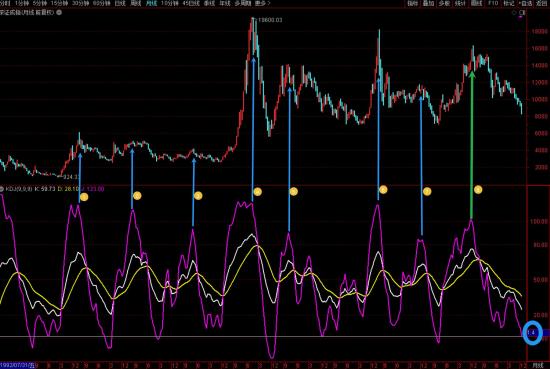Switch to the 周线 weekly period tab
The width and height of the screenshot is (550, 369).
136,4
